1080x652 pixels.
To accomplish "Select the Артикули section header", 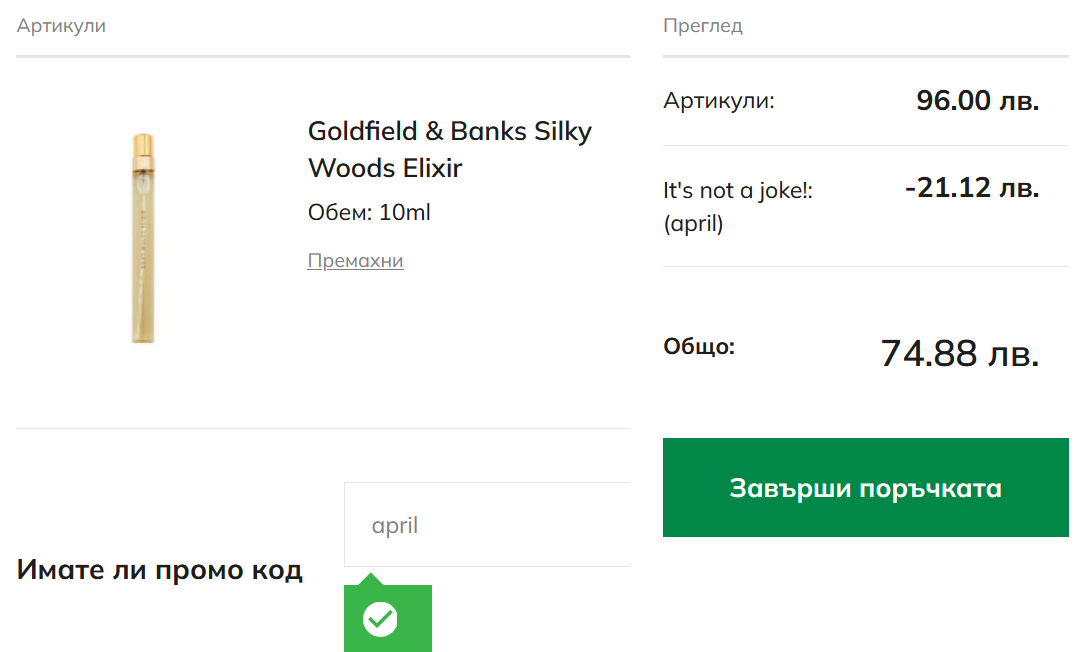I will [61, 26].
